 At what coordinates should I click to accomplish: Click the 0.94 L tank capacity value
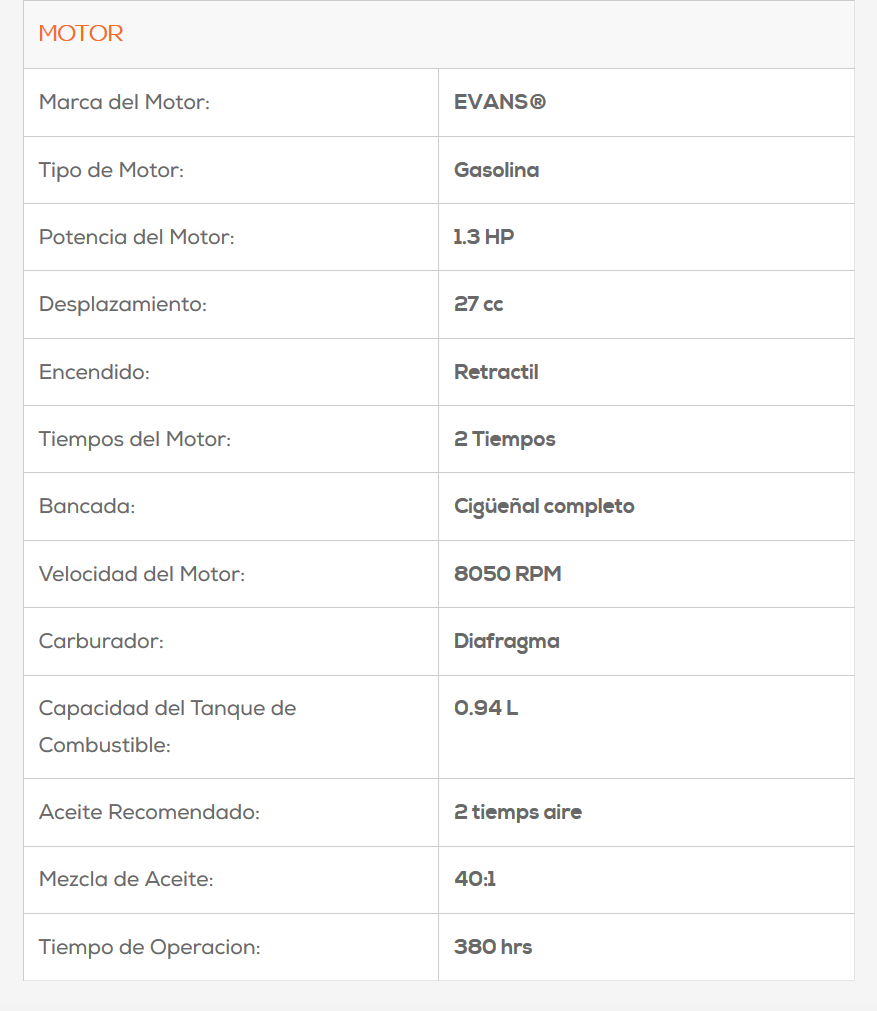[x=486, y=708]
